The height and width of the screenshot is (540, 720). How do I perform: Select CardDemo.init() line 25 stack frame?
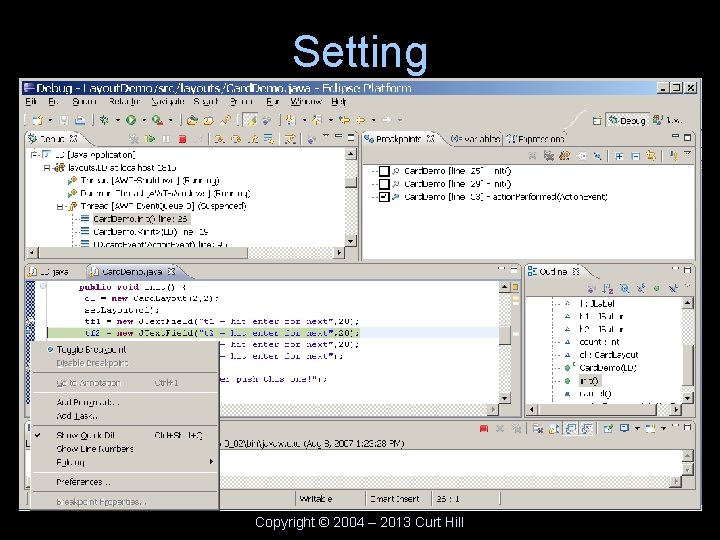[x=141, y=219]
